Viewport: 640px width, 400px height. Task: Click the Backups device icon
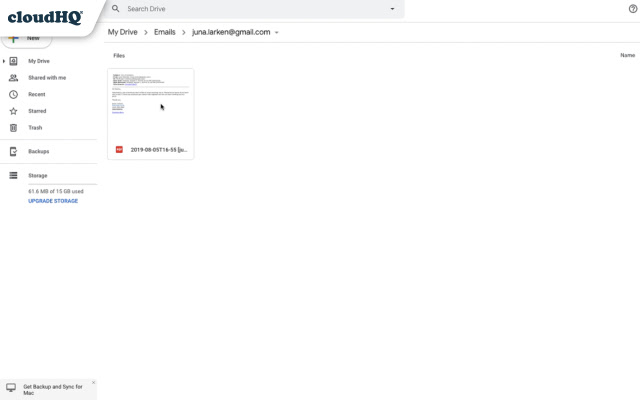pyautogui.click(x=13, y=151)
